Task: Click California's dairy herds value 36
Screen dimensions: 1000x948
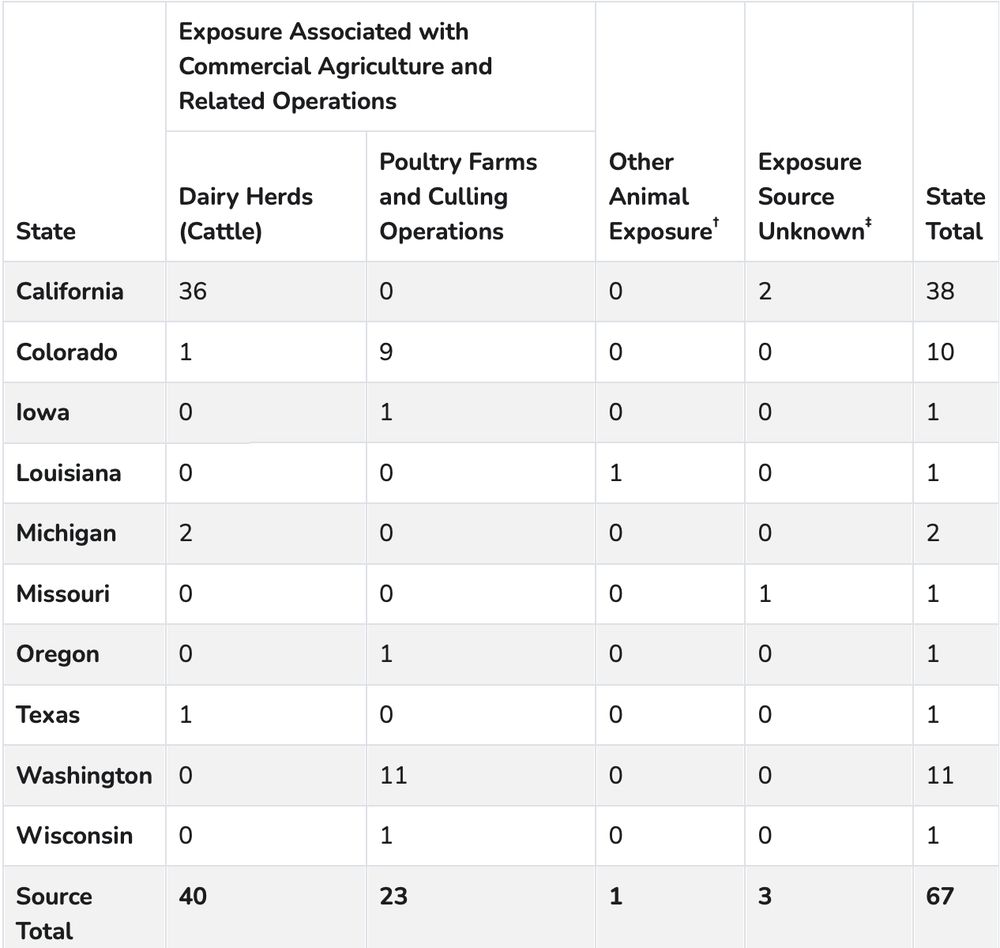Action: click(193, 291)
